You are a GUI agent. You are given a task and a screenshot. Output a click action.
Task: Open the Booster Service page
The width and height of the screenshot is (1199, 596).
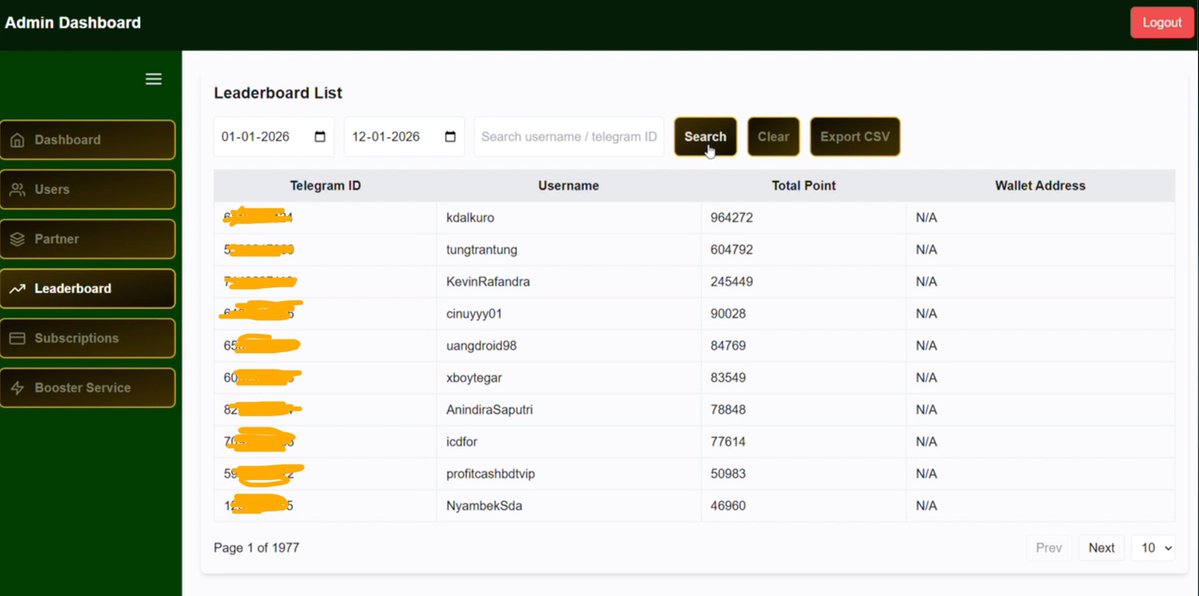click(87, 388)
